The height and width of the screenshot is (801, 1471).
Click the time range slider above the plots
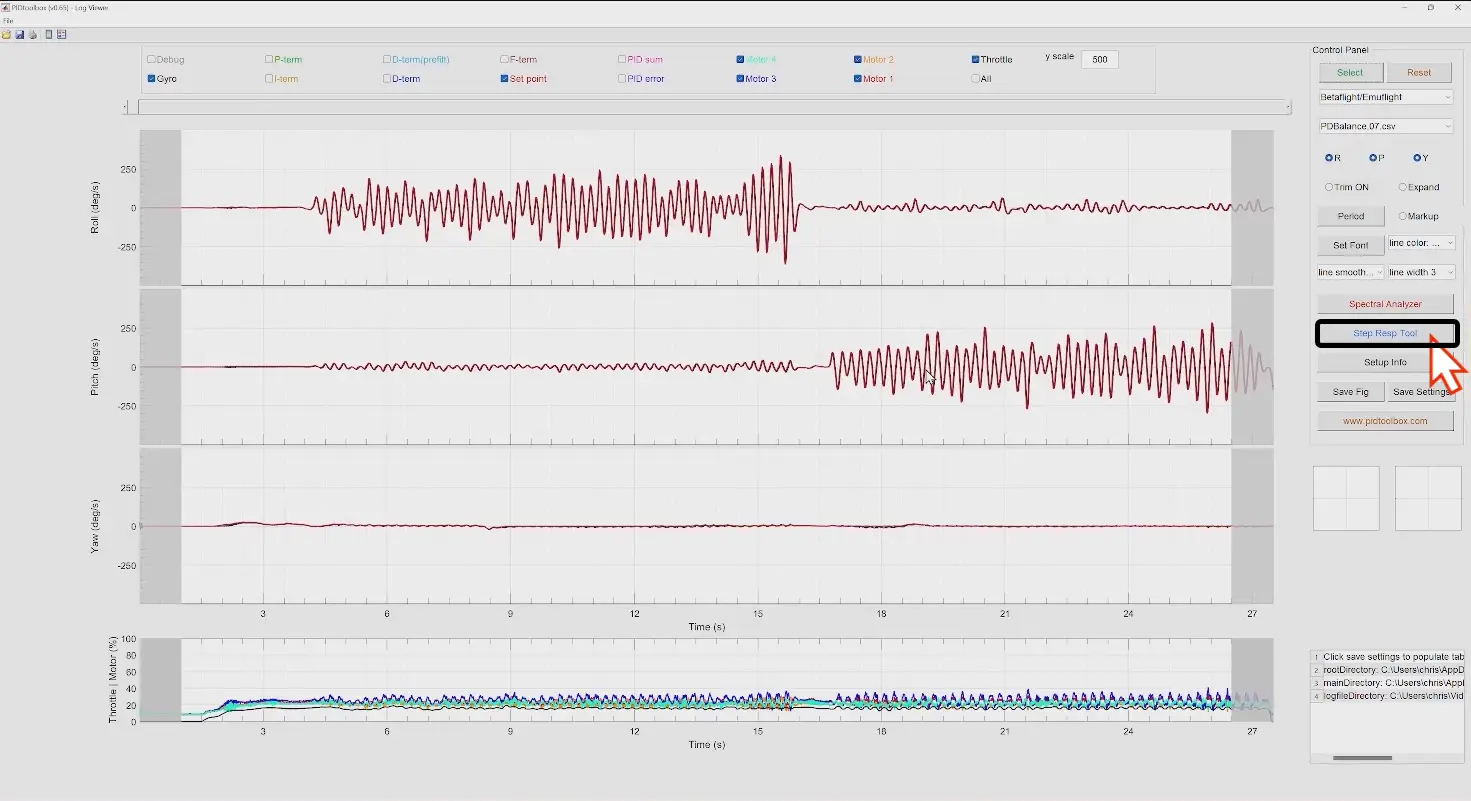click(x=708, y=107)
